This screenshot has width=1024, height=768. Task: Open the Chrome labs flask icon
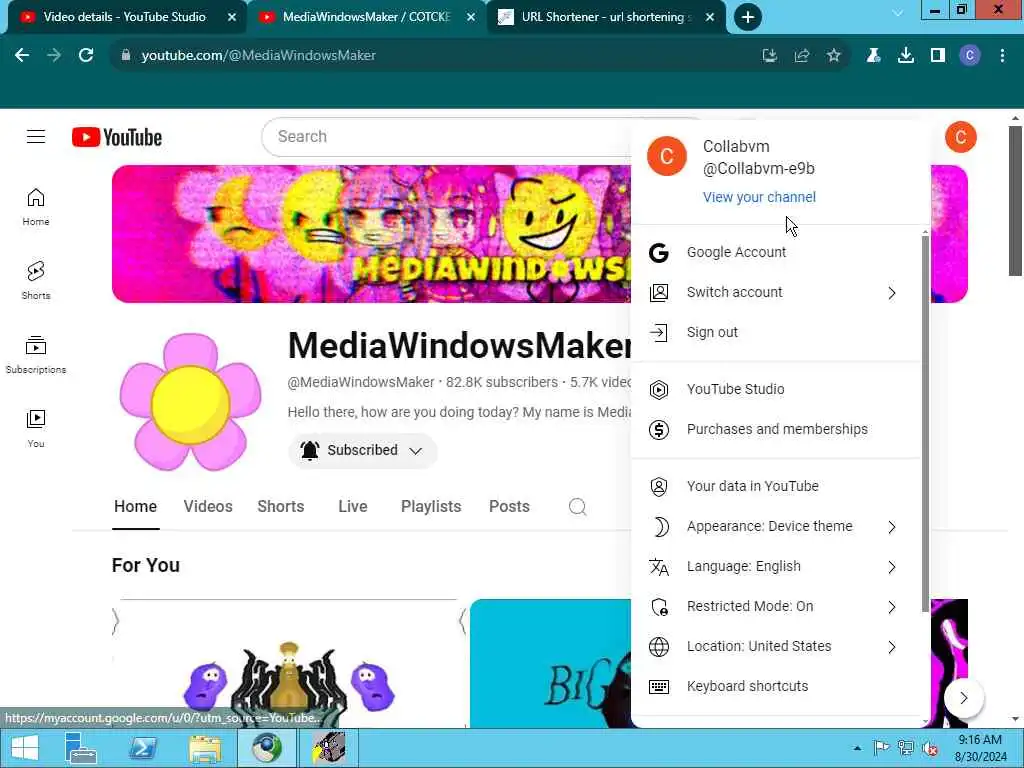click(x=873, y=56)
